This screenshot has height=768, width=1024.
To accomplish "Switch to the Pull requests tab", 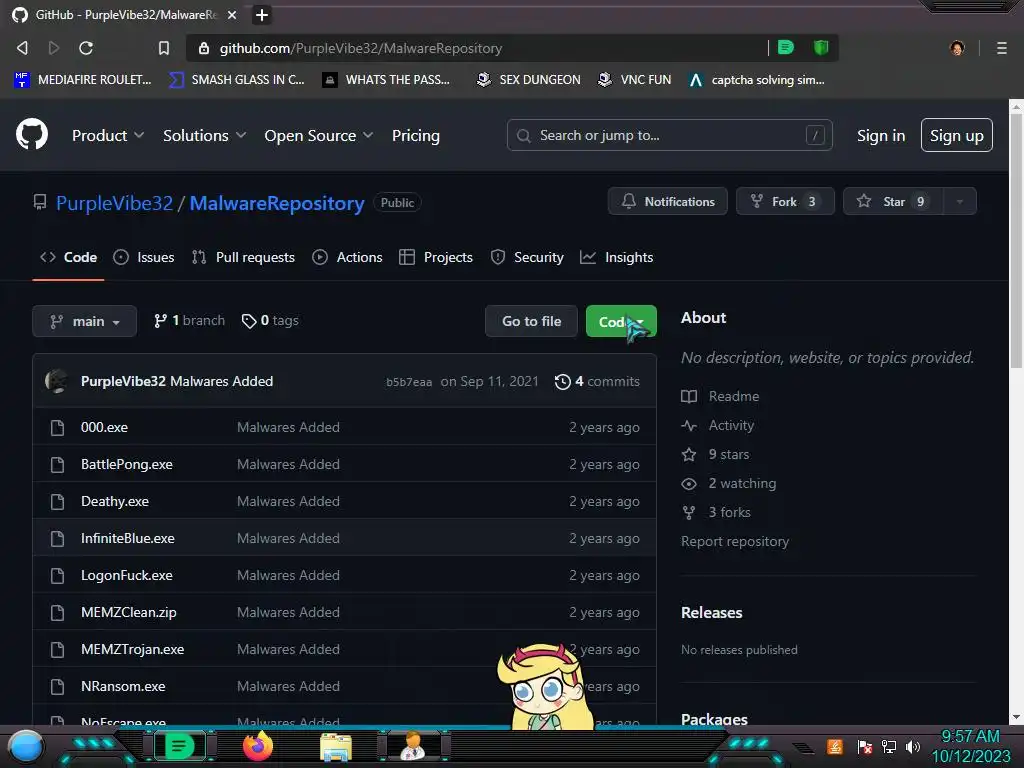I will [243, 257].
